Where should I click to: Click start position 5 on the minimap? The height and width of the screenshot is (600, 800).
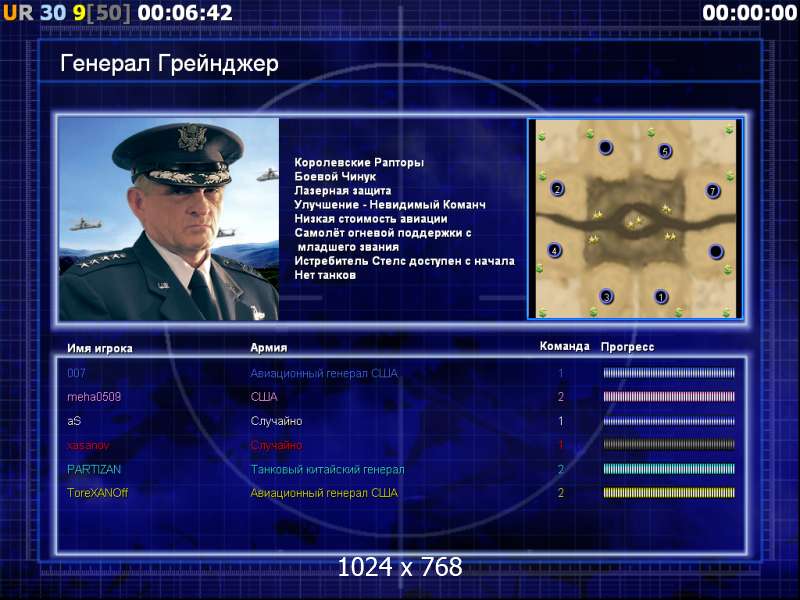coord(665,151)
